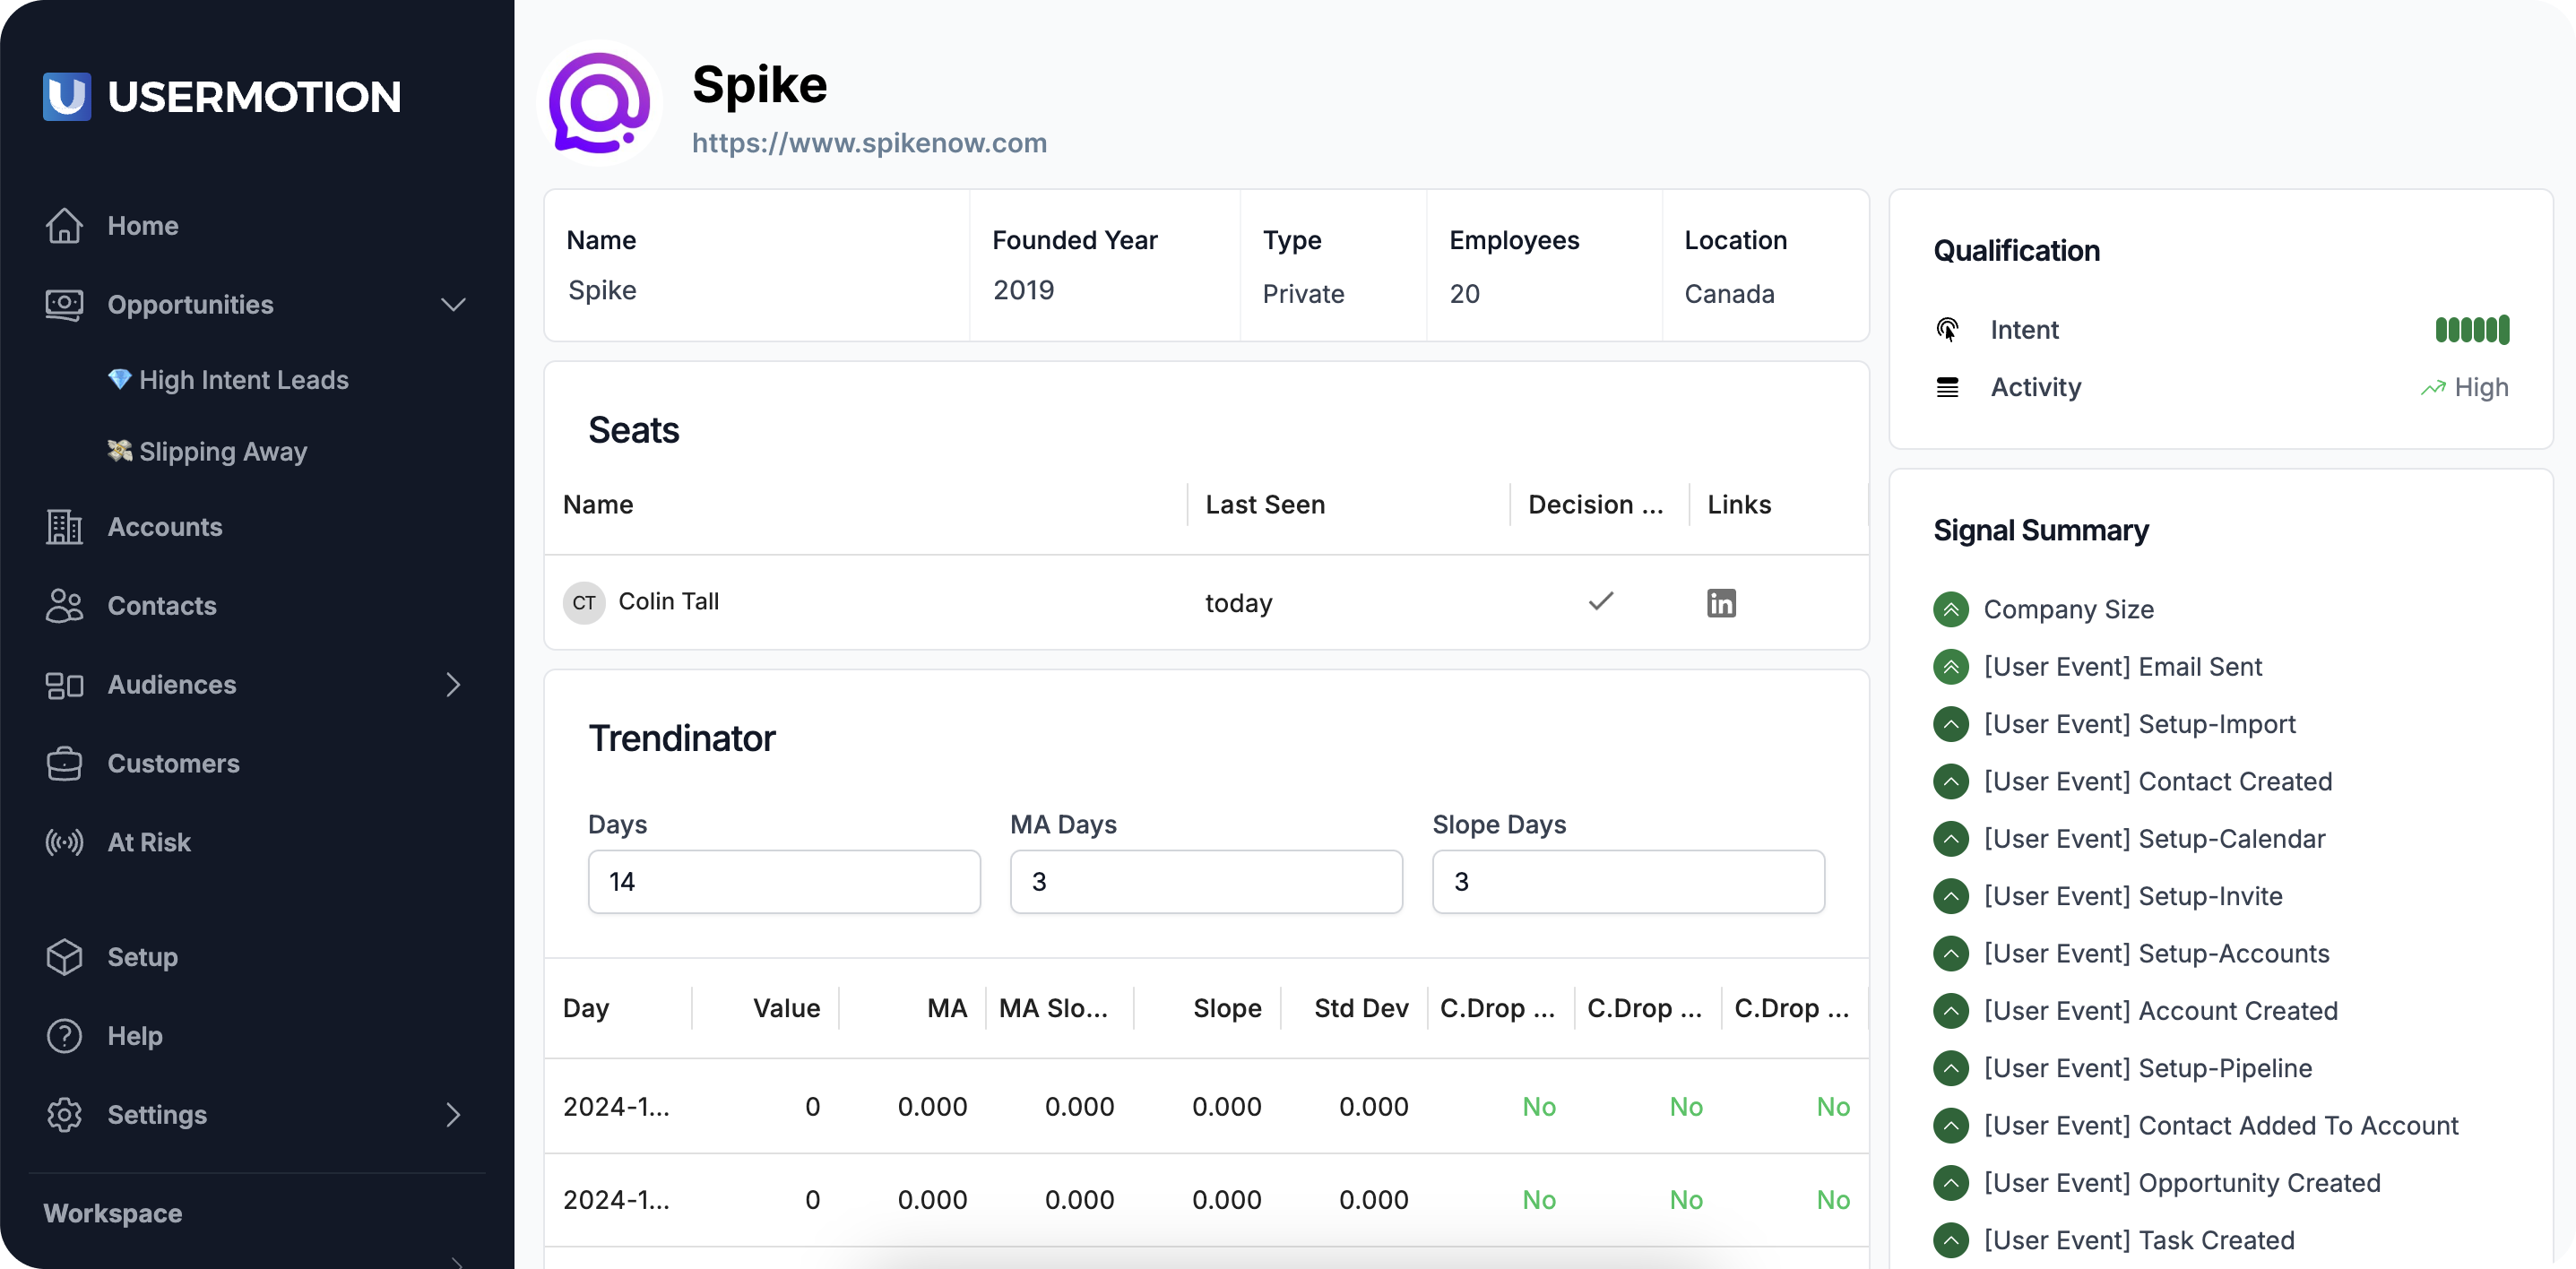Click the Home house icon in sidebar
2576x1269 pixels.
tap(64, 226)
